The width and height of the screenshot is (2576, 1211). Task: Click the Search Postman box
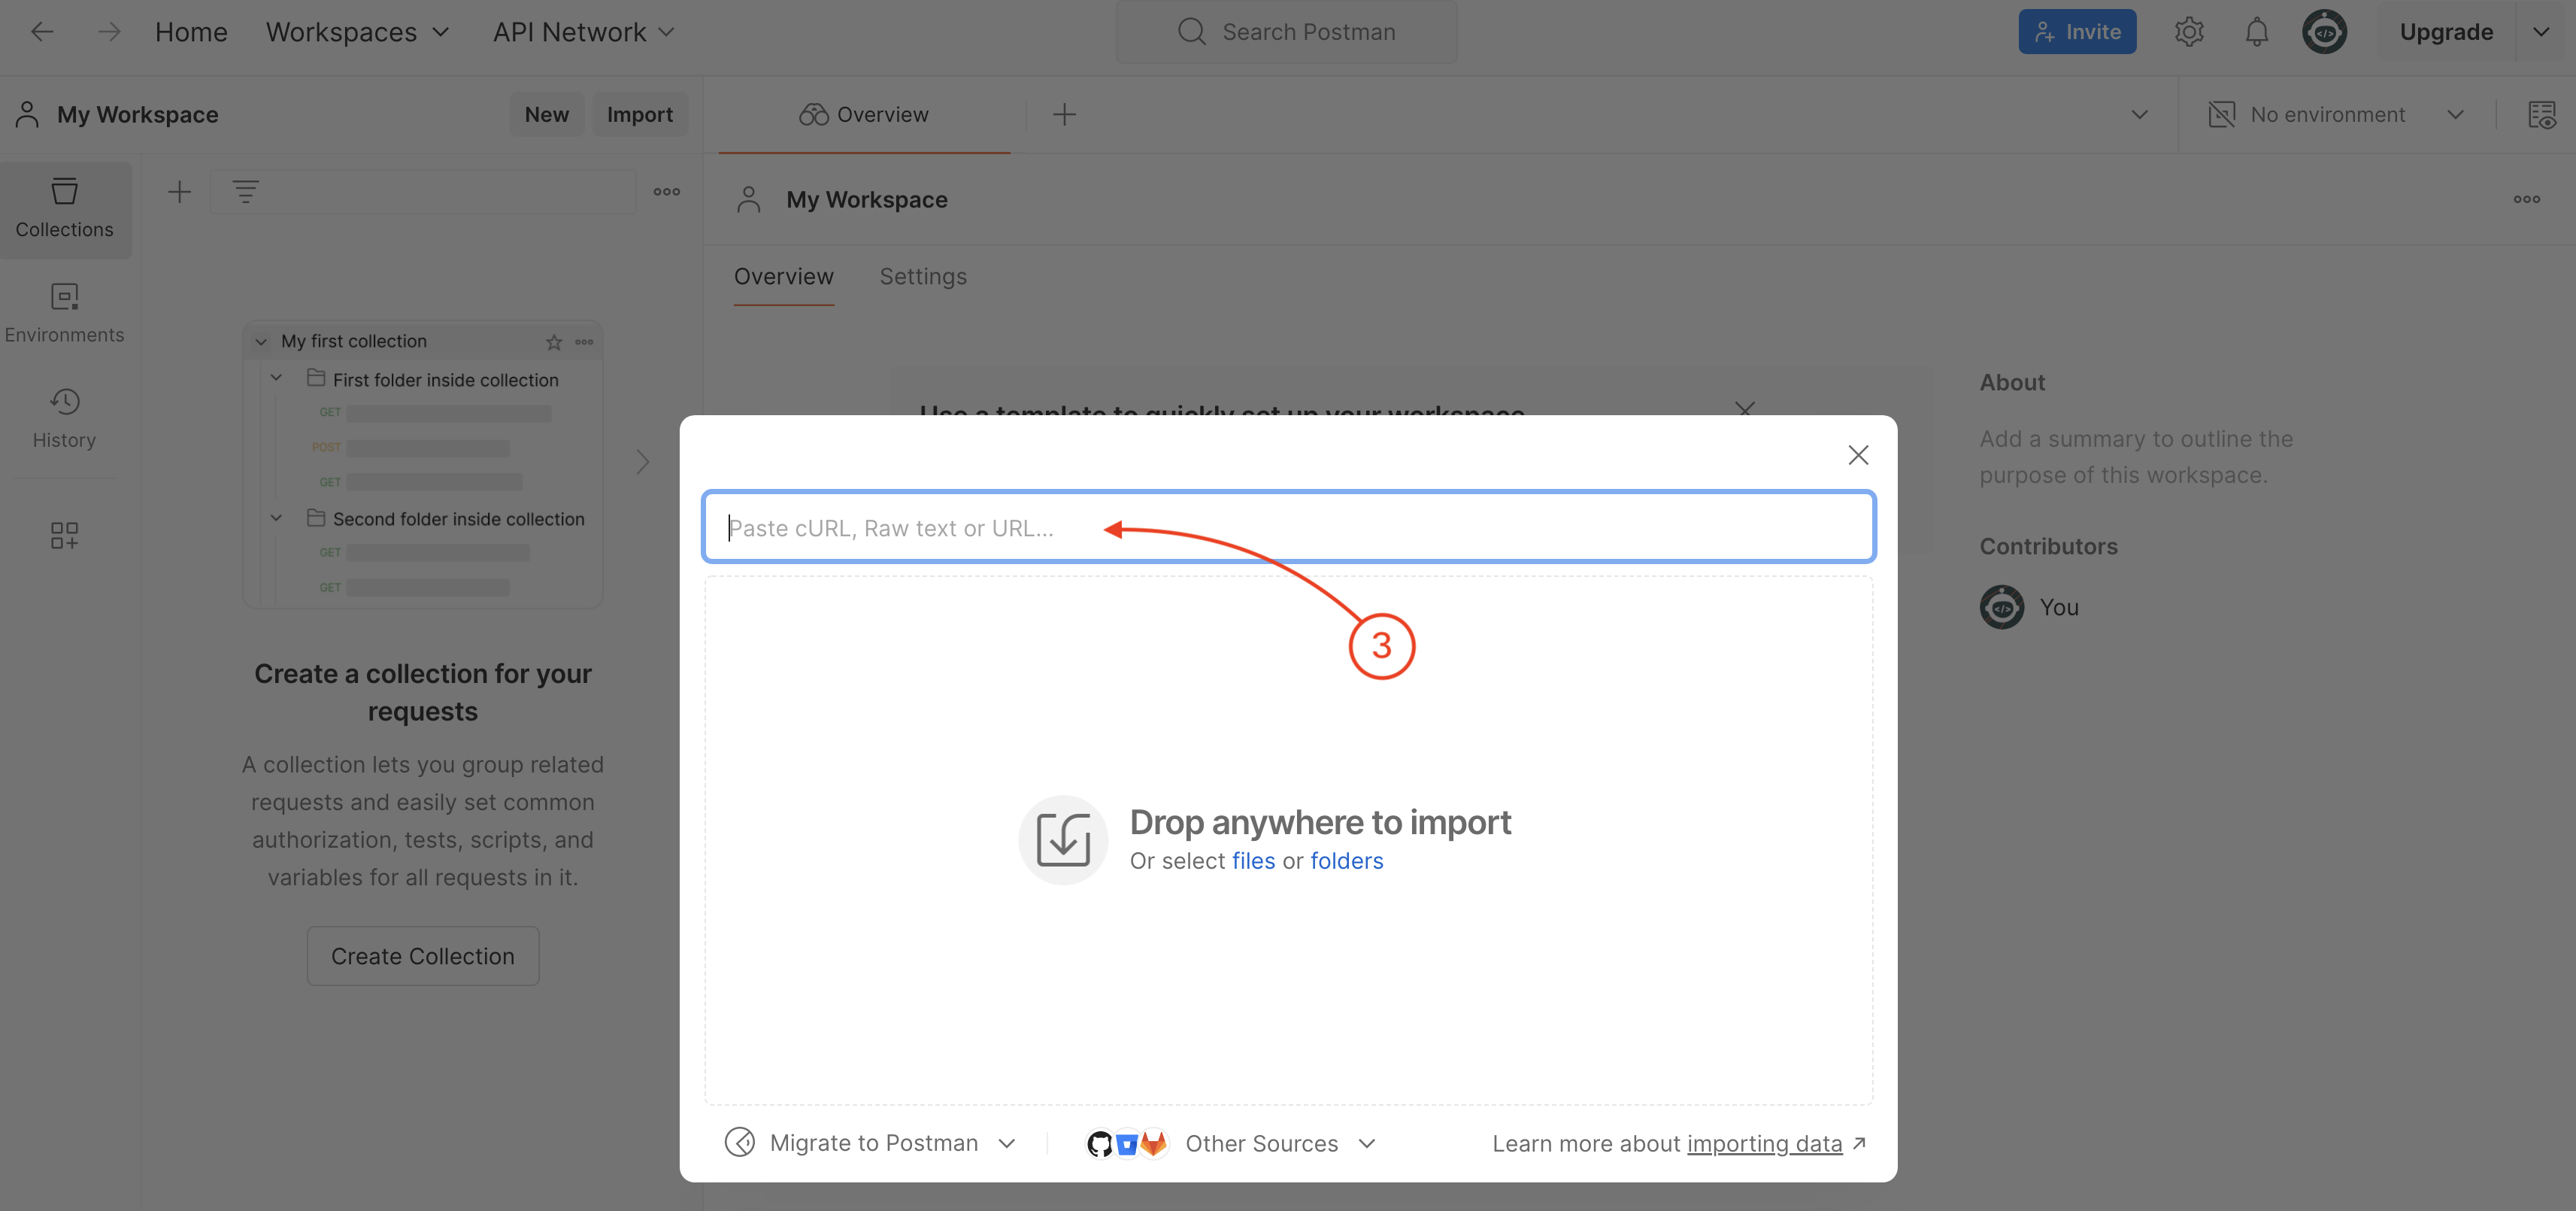pyautogui.click(x=1286, y=32)
